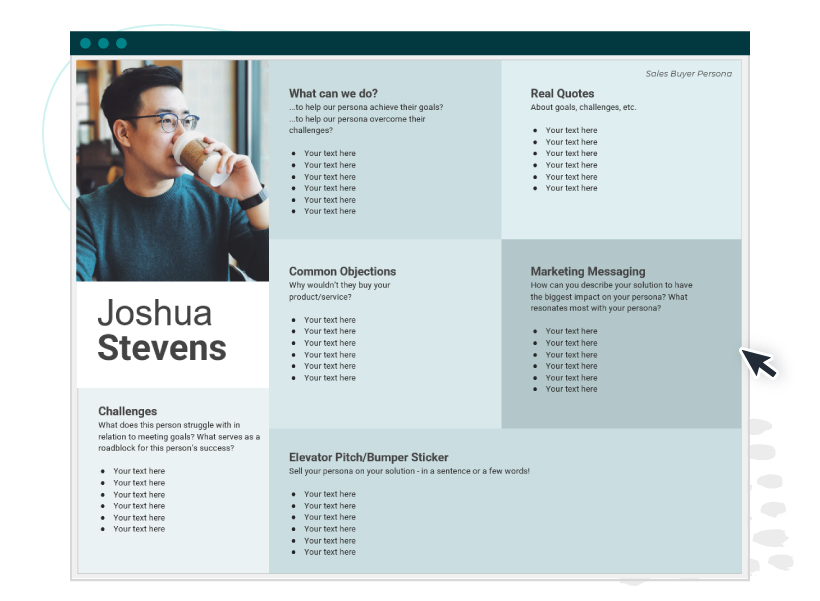This screenshot has height=601, width=820.
Task: Click 'Sell your persona on your solution' subtitle
Action: tap(409, 471)
